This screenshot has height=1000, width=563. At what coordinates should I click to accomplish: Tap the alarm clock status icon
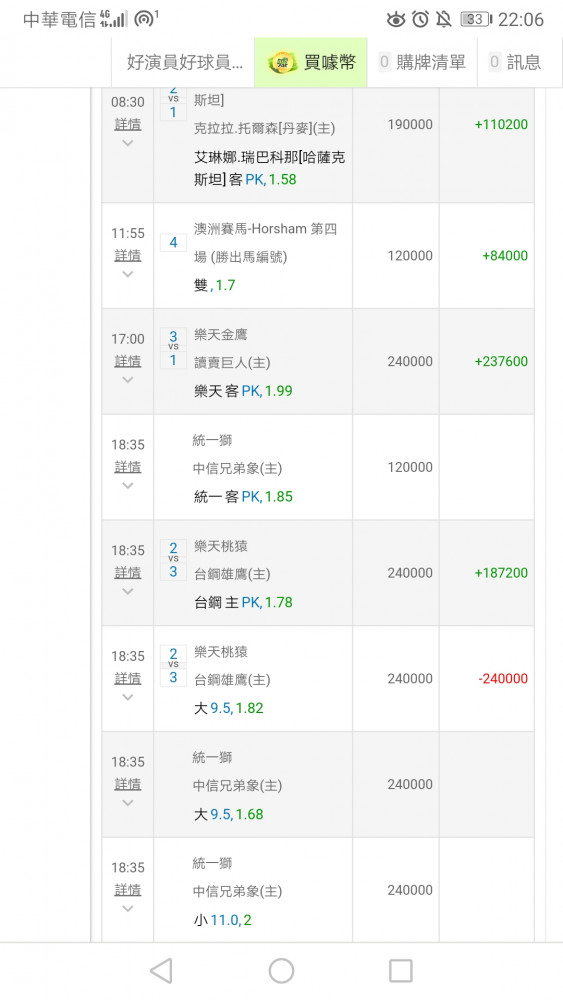pyautogui.click(x=420, y=19)
